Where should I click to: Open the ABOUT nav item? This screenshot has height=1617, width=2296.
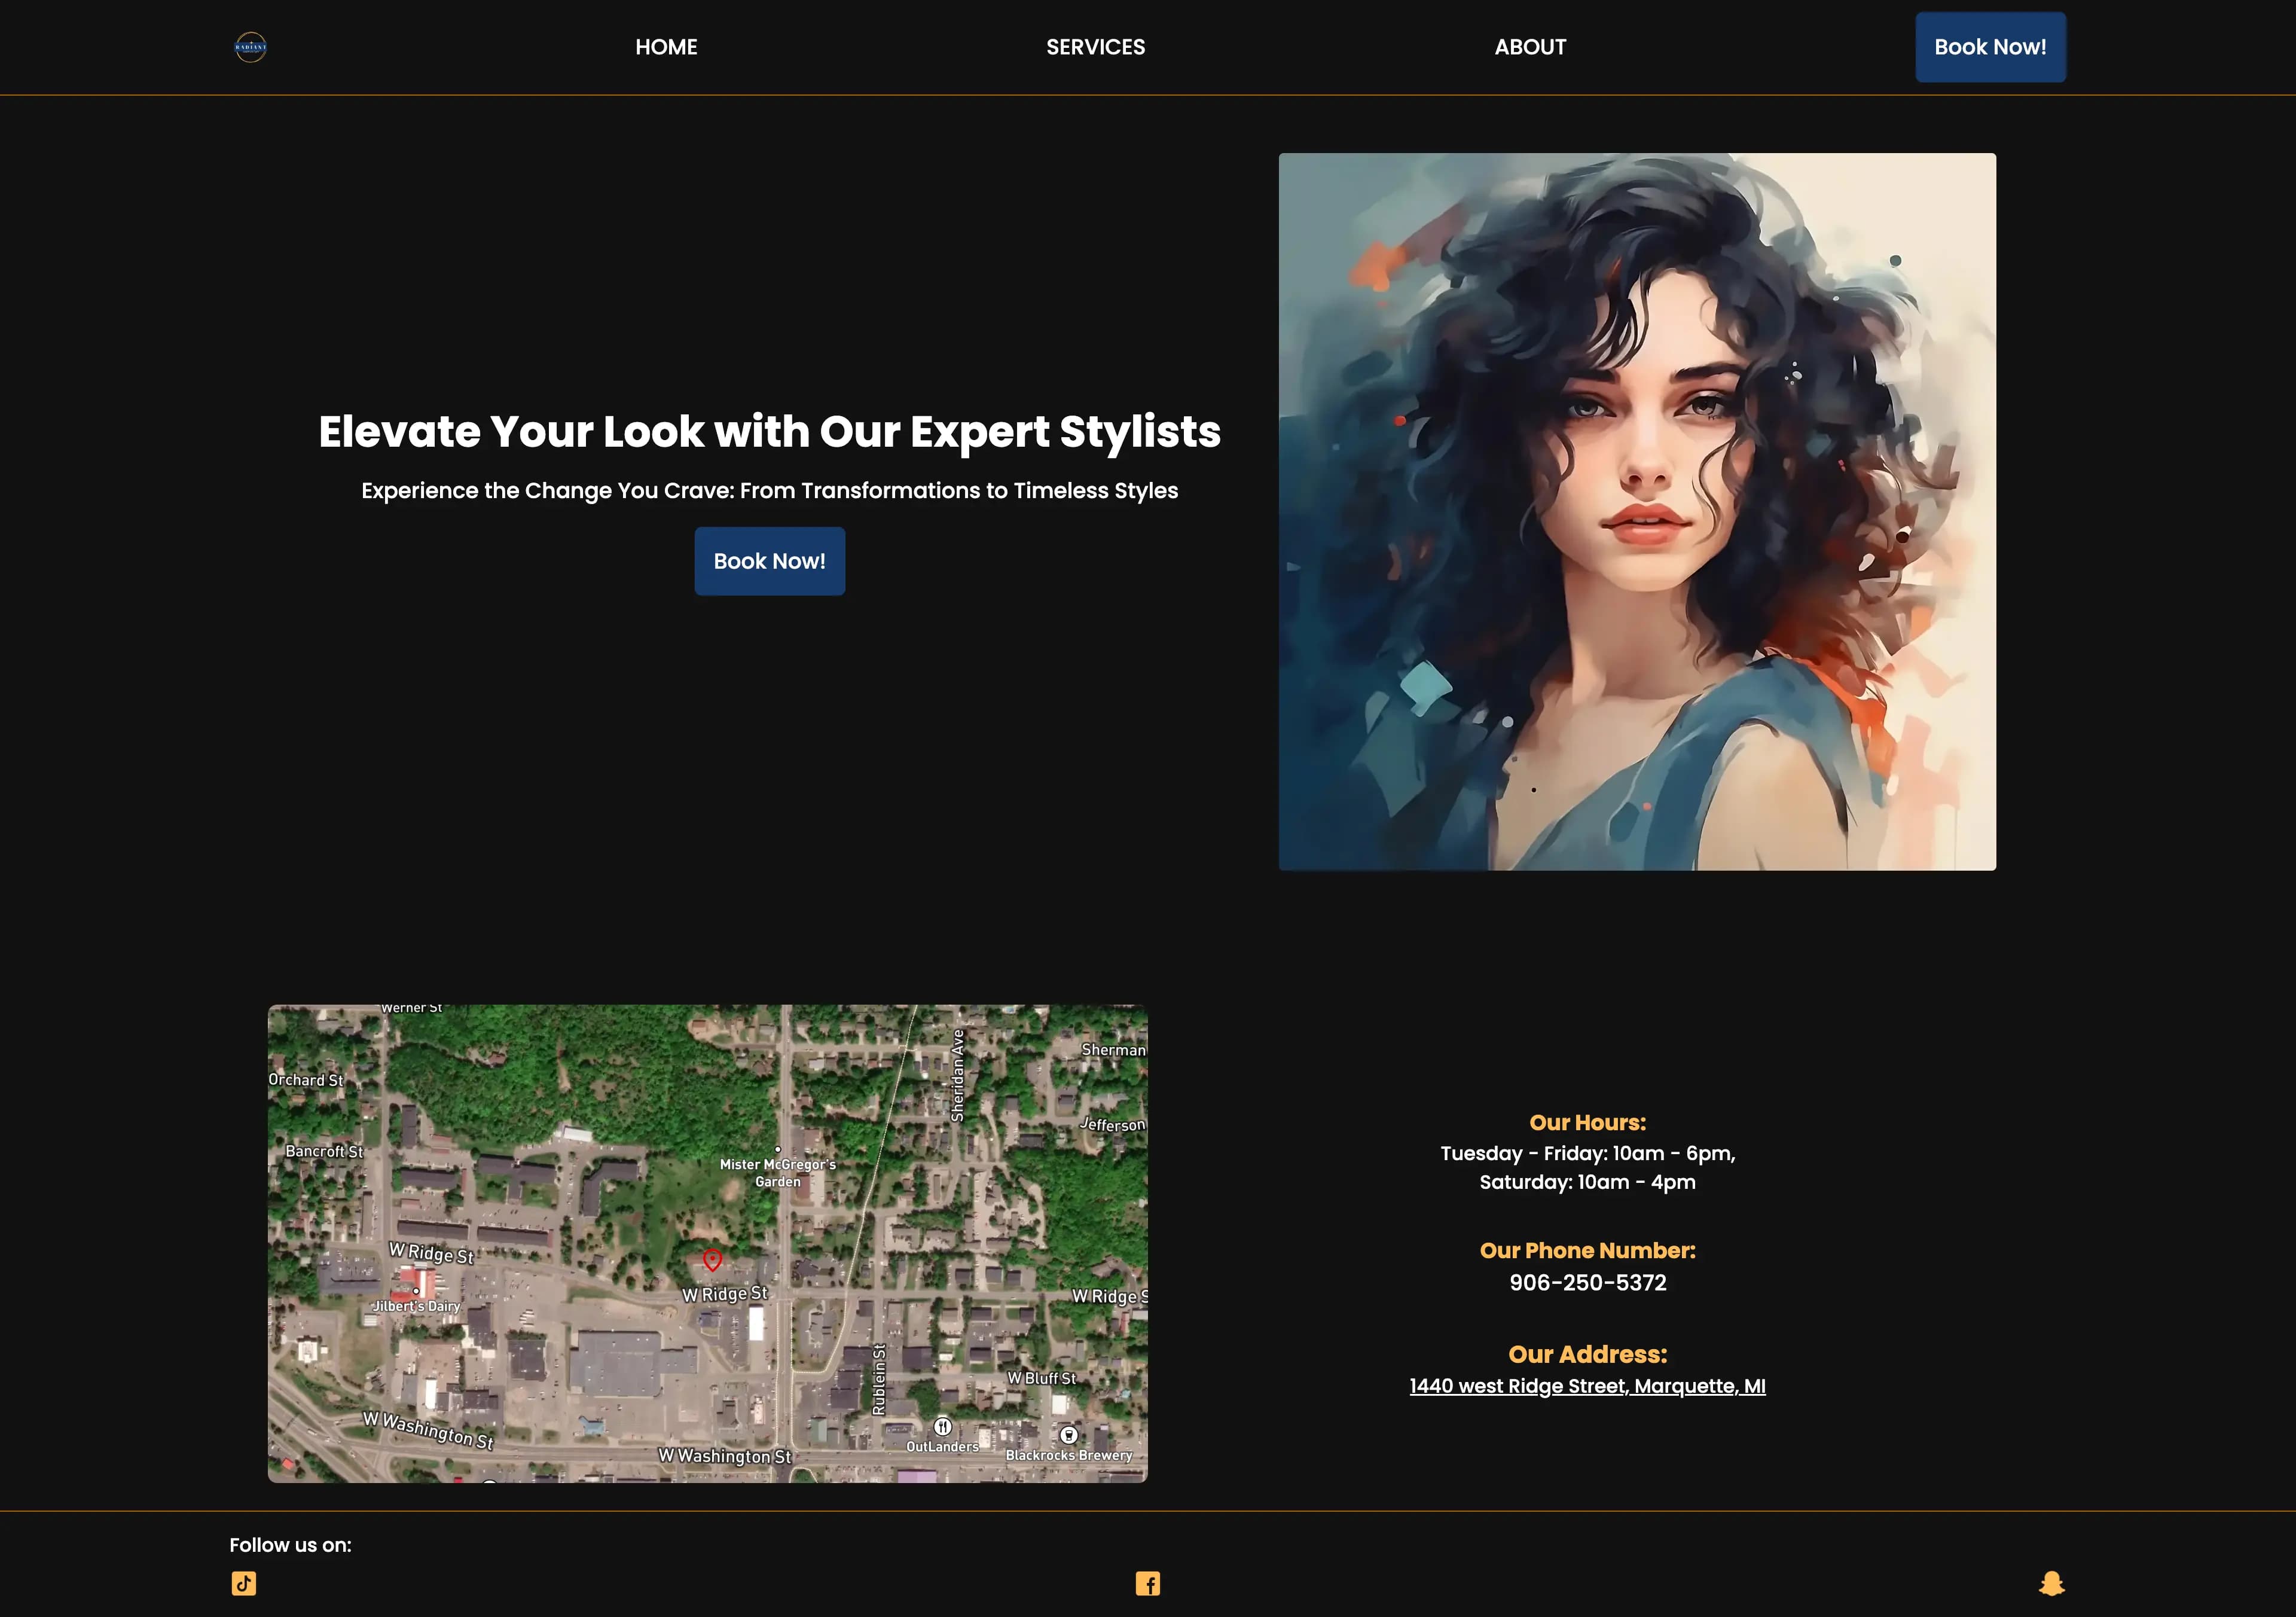tap(1530, 47)
